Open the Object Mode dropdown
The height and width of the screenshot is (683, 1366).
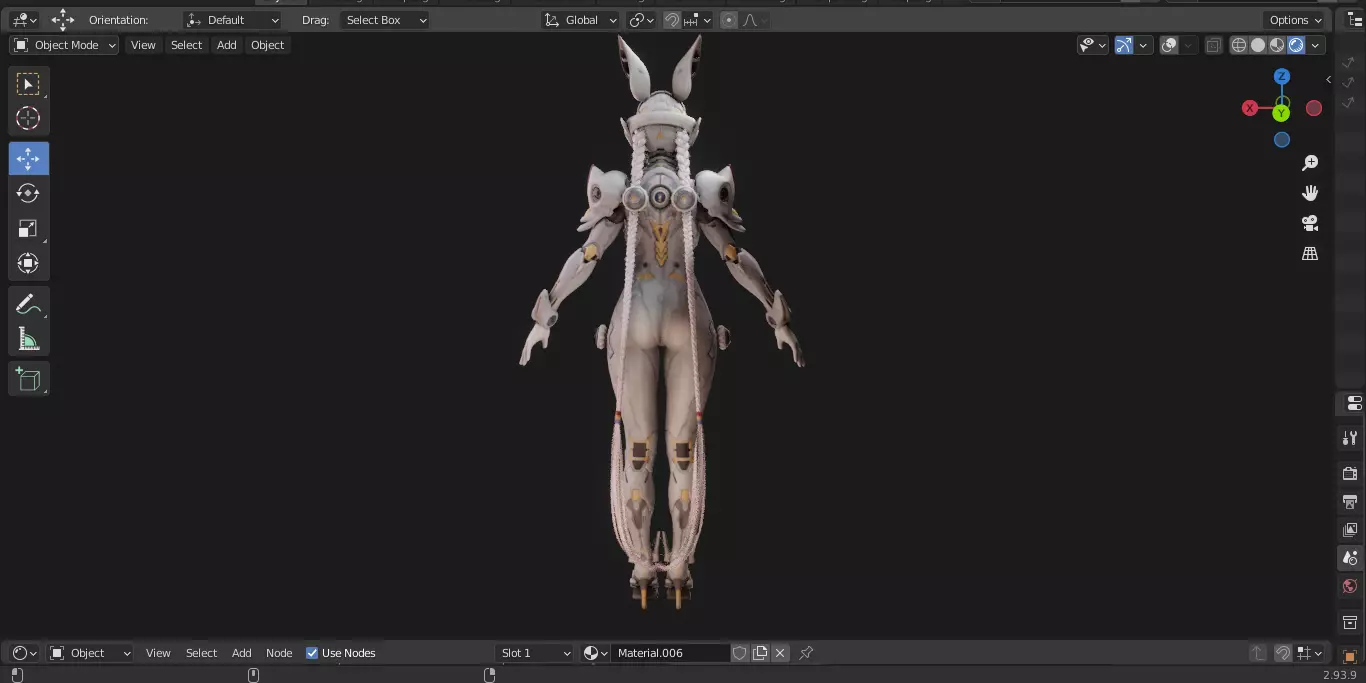64,45
